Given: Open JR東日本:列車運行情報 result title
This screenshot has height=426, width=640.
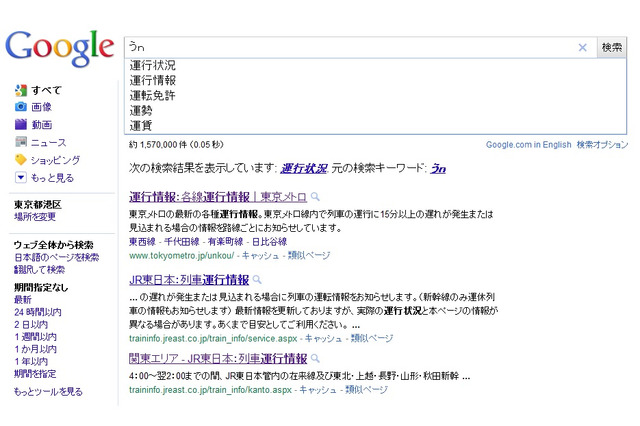Looking at the screenshot, I should point(189,280).
